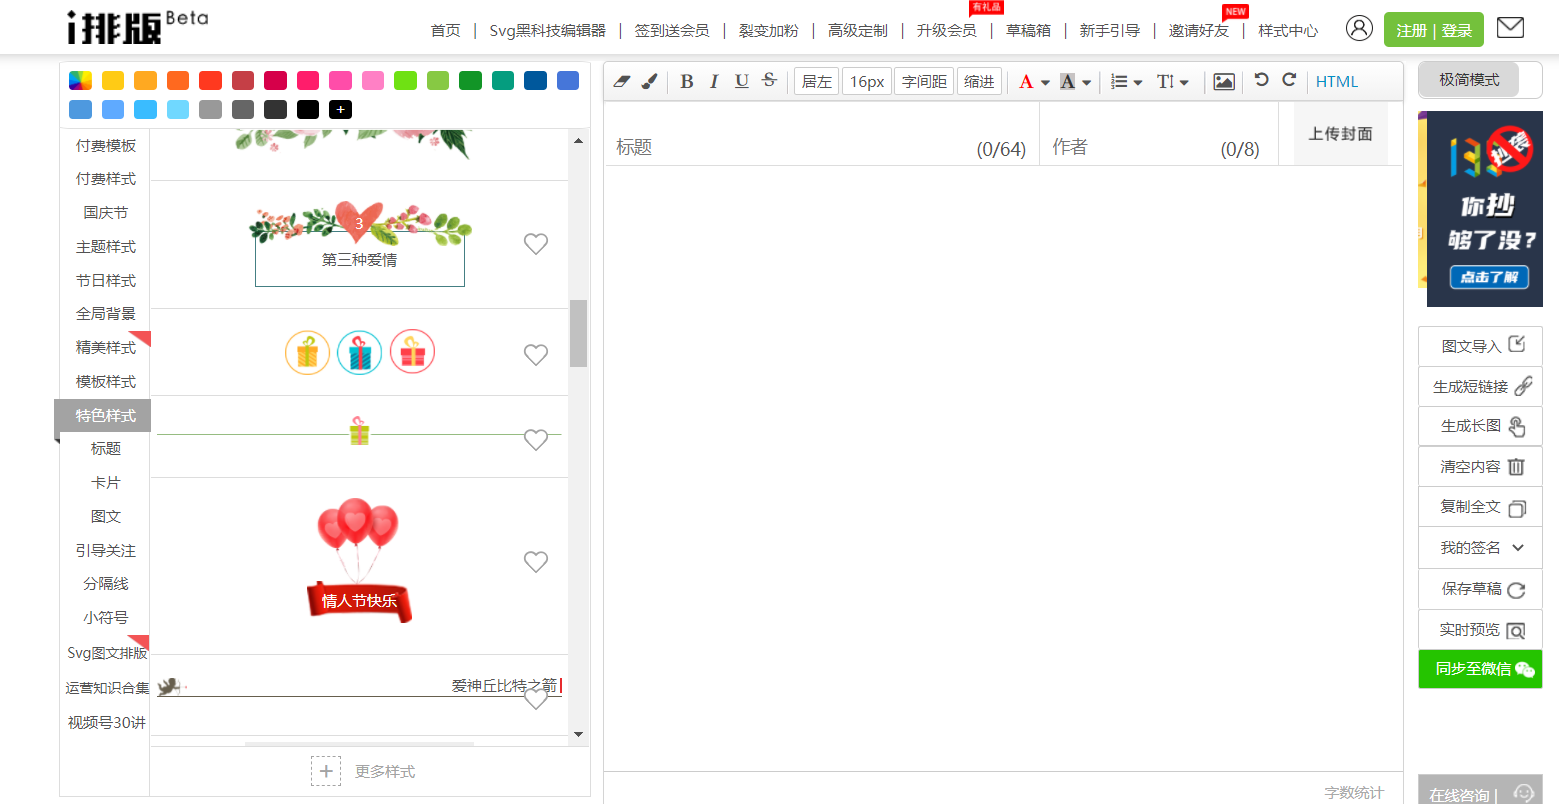1559x804 pixels.
Task: Open 实时预览 preview
Action: coord(1480,630)
